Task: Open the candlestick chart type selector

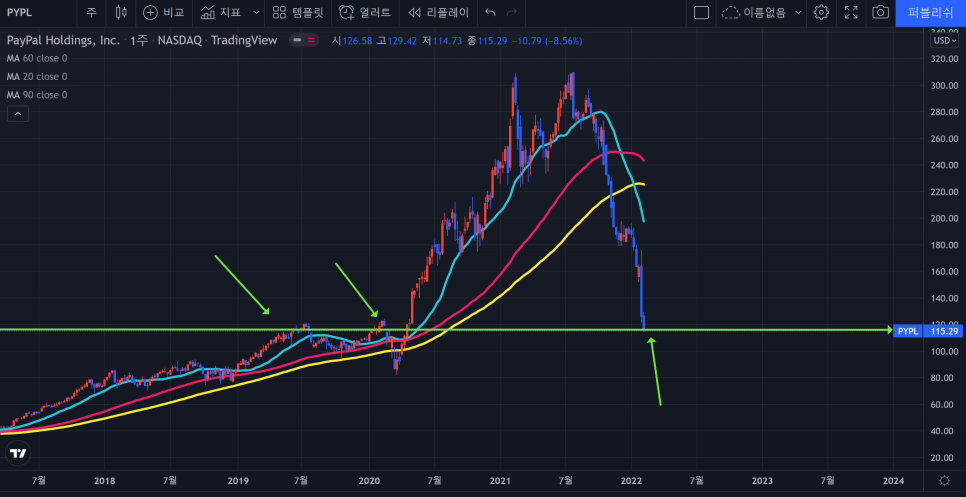Action: pyautogui.click(x=121, y=12)
